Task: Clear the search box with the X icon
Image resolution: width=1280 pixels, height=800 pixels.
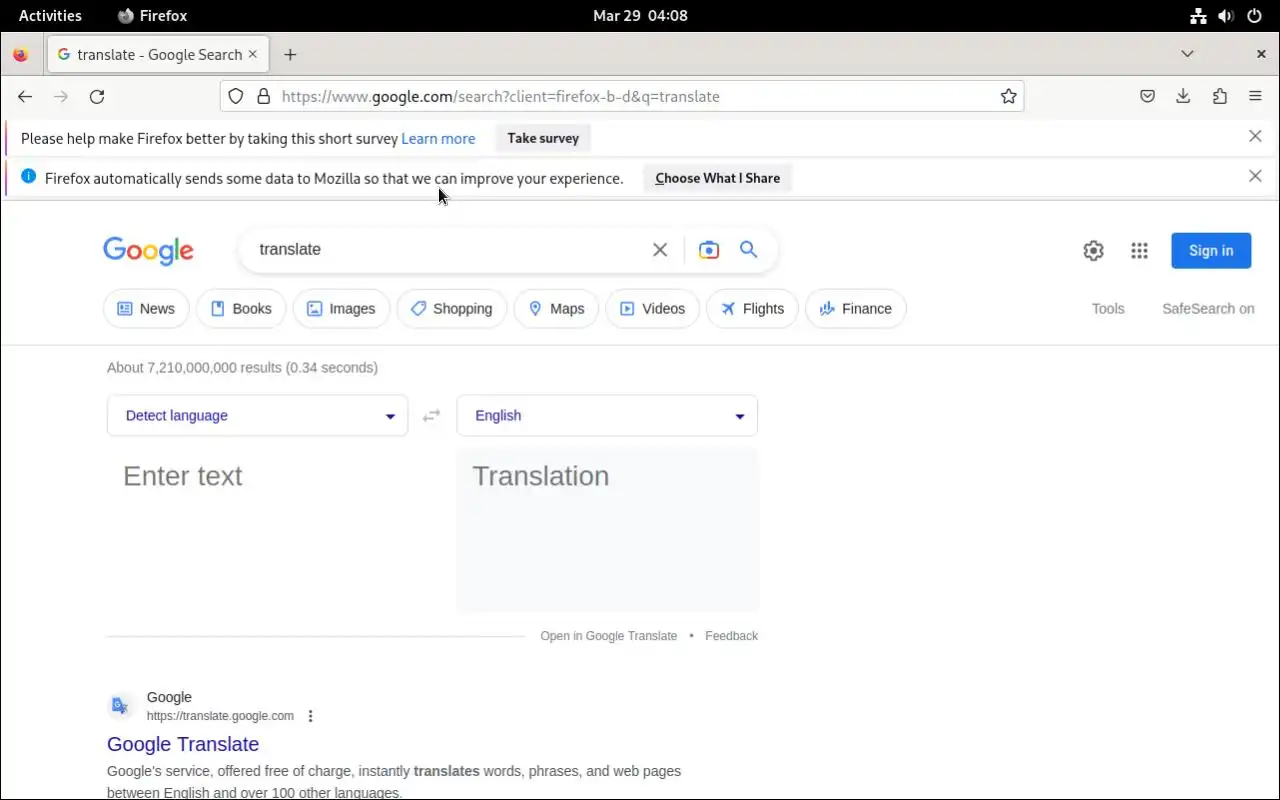Action: [660, 250]
